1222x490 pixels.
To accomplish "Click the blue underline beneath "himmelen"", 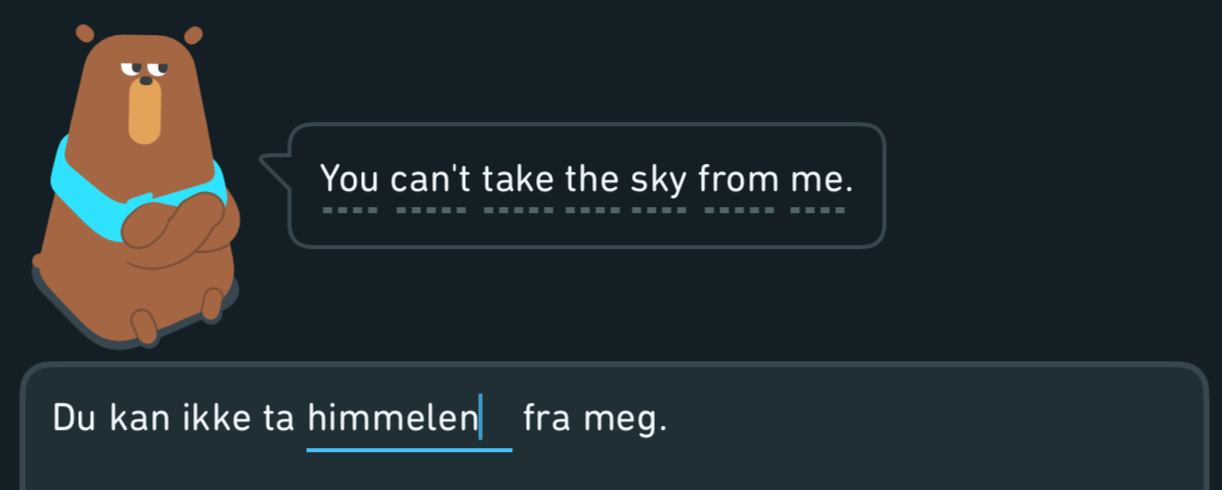I will coord(409,449).
